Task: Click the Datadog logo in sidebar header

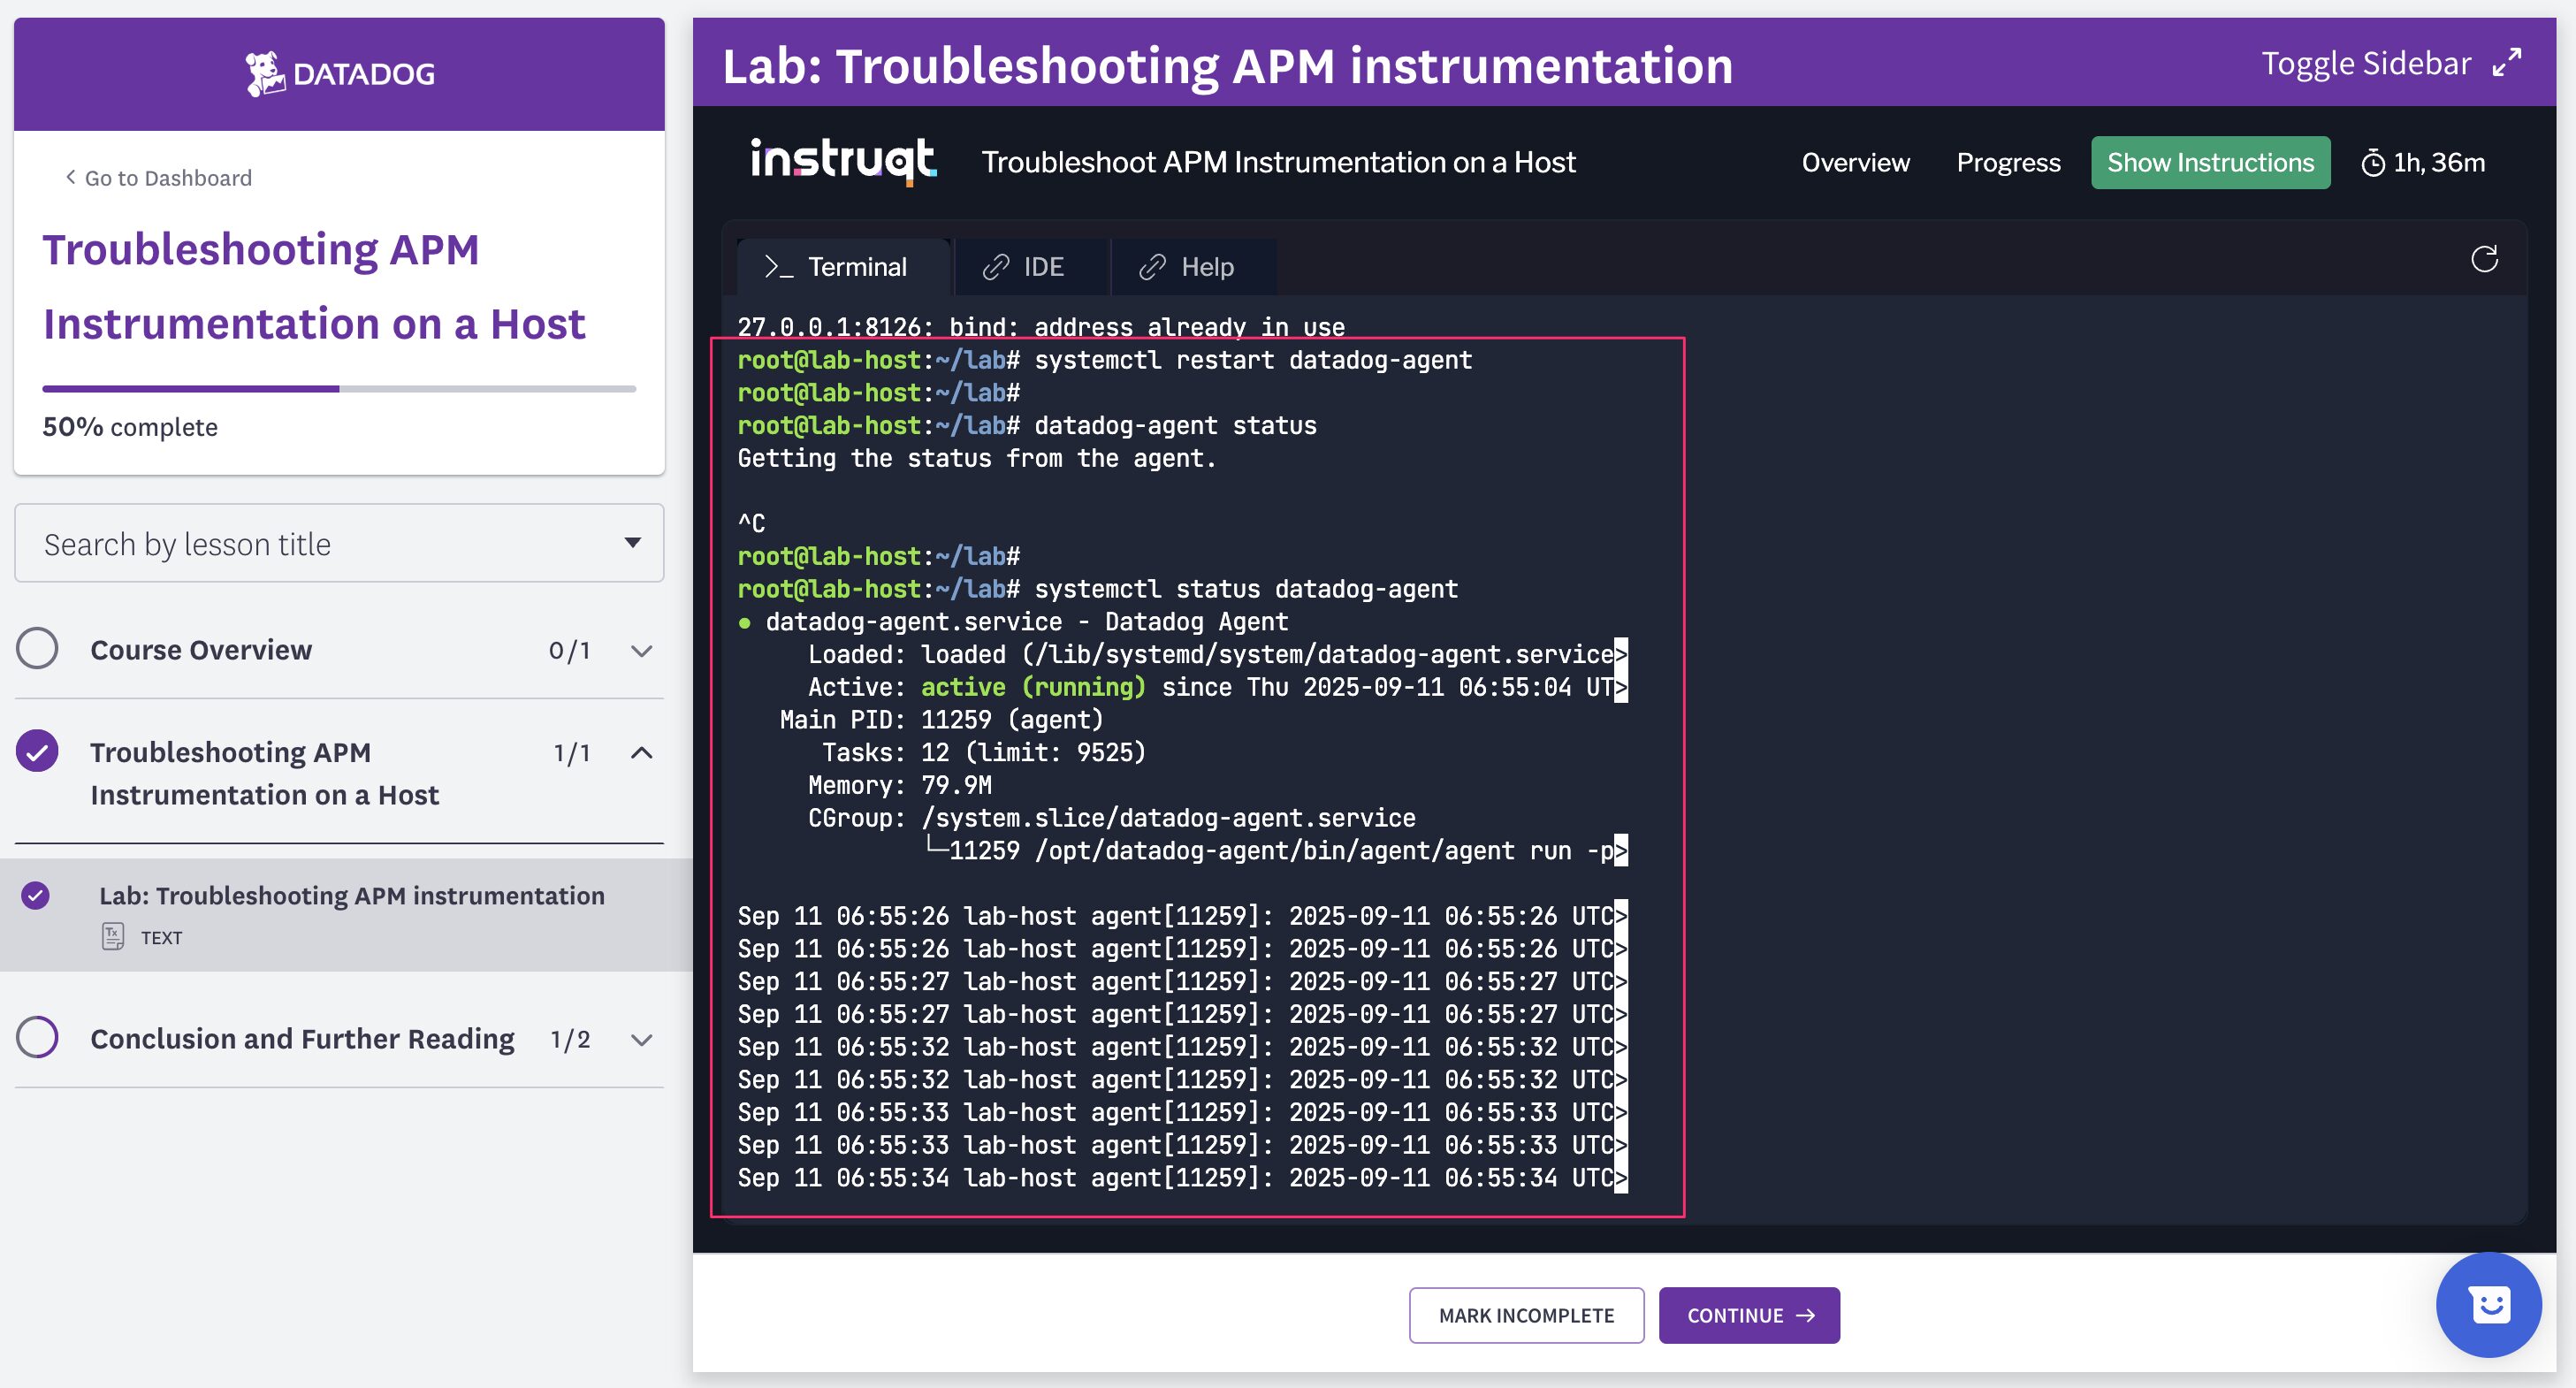Action: (x=340, y=74)
